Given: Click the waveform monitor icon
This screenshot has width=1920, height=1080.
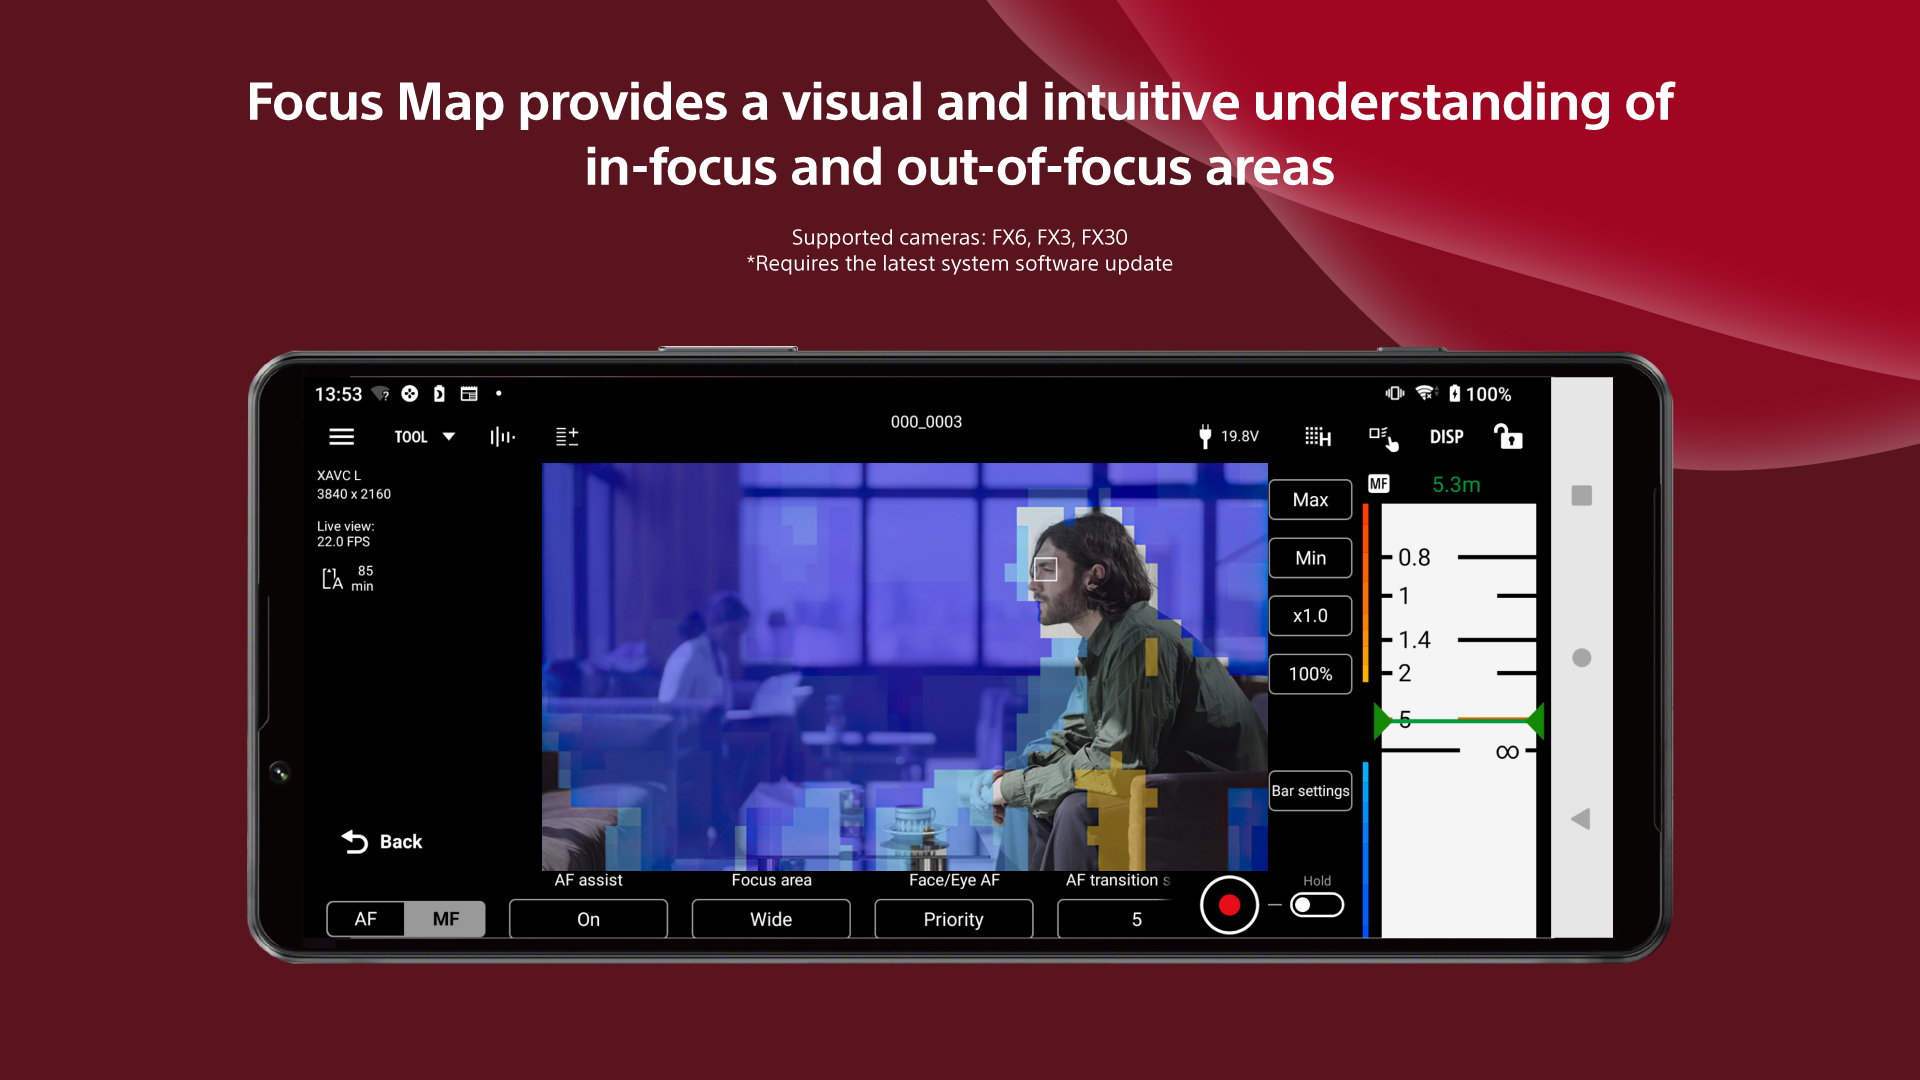Looking at the screenshot, I should [503, 436].
